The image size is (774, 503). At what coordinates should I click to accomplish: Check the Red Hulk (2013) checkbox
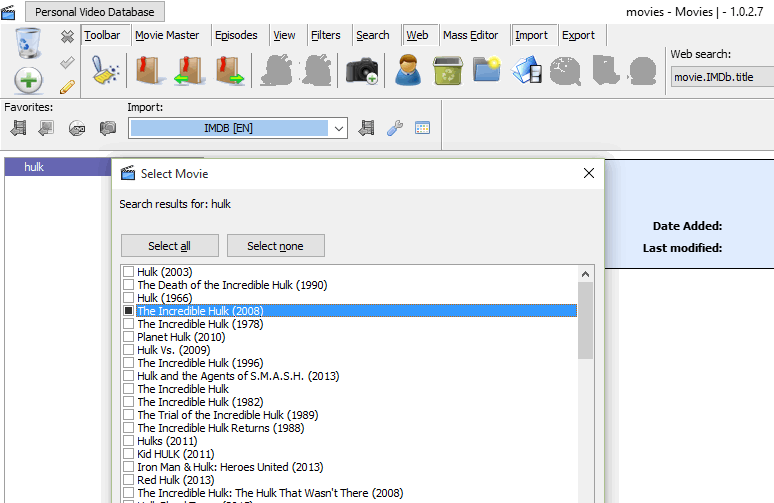point(129,480)
